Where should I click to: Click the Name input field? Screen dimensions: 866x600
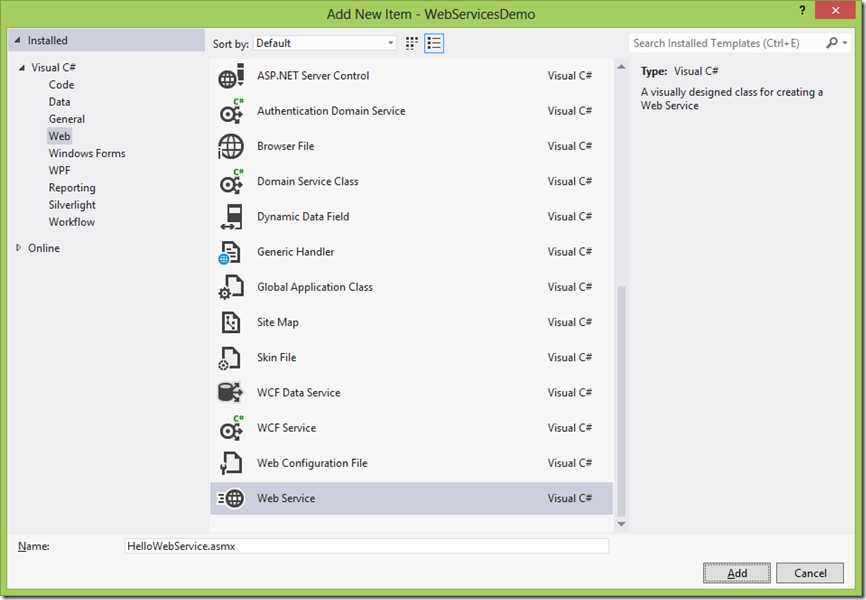[x=367, y=546]
